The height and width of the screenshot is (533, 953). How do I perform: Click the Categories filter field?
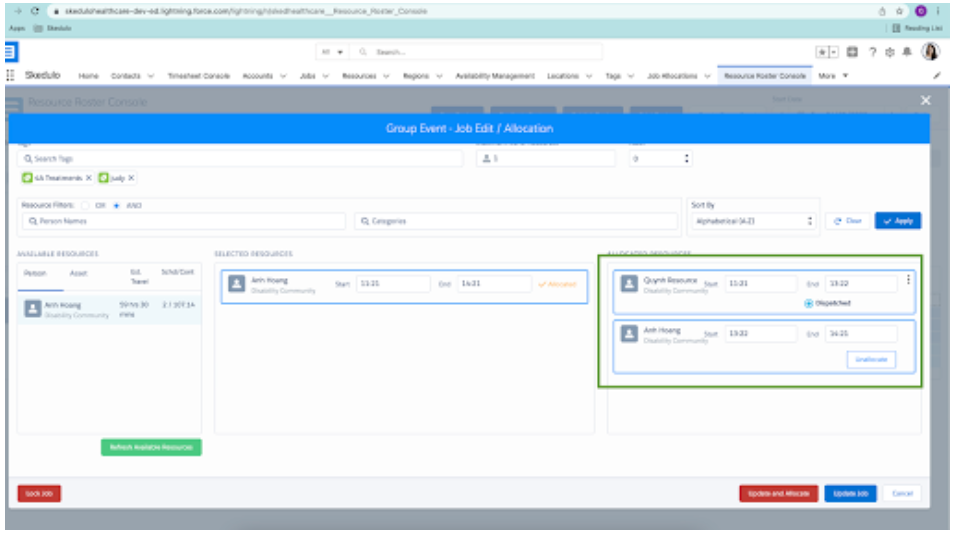(515, 221)
